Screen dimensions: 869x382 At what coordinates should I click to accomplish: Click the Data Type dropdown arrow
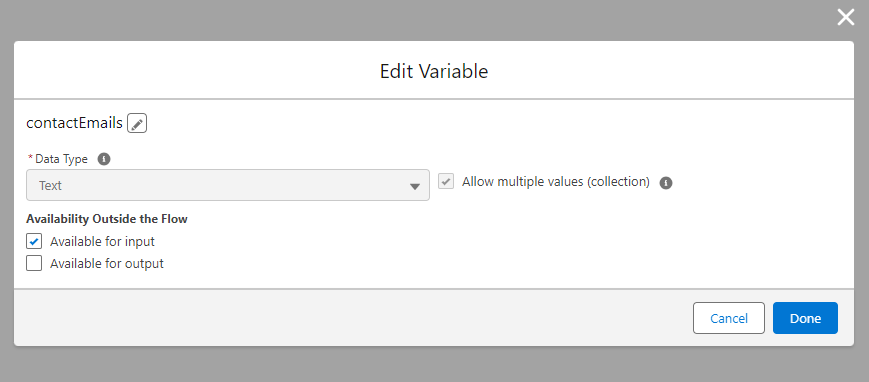[415, 186]
